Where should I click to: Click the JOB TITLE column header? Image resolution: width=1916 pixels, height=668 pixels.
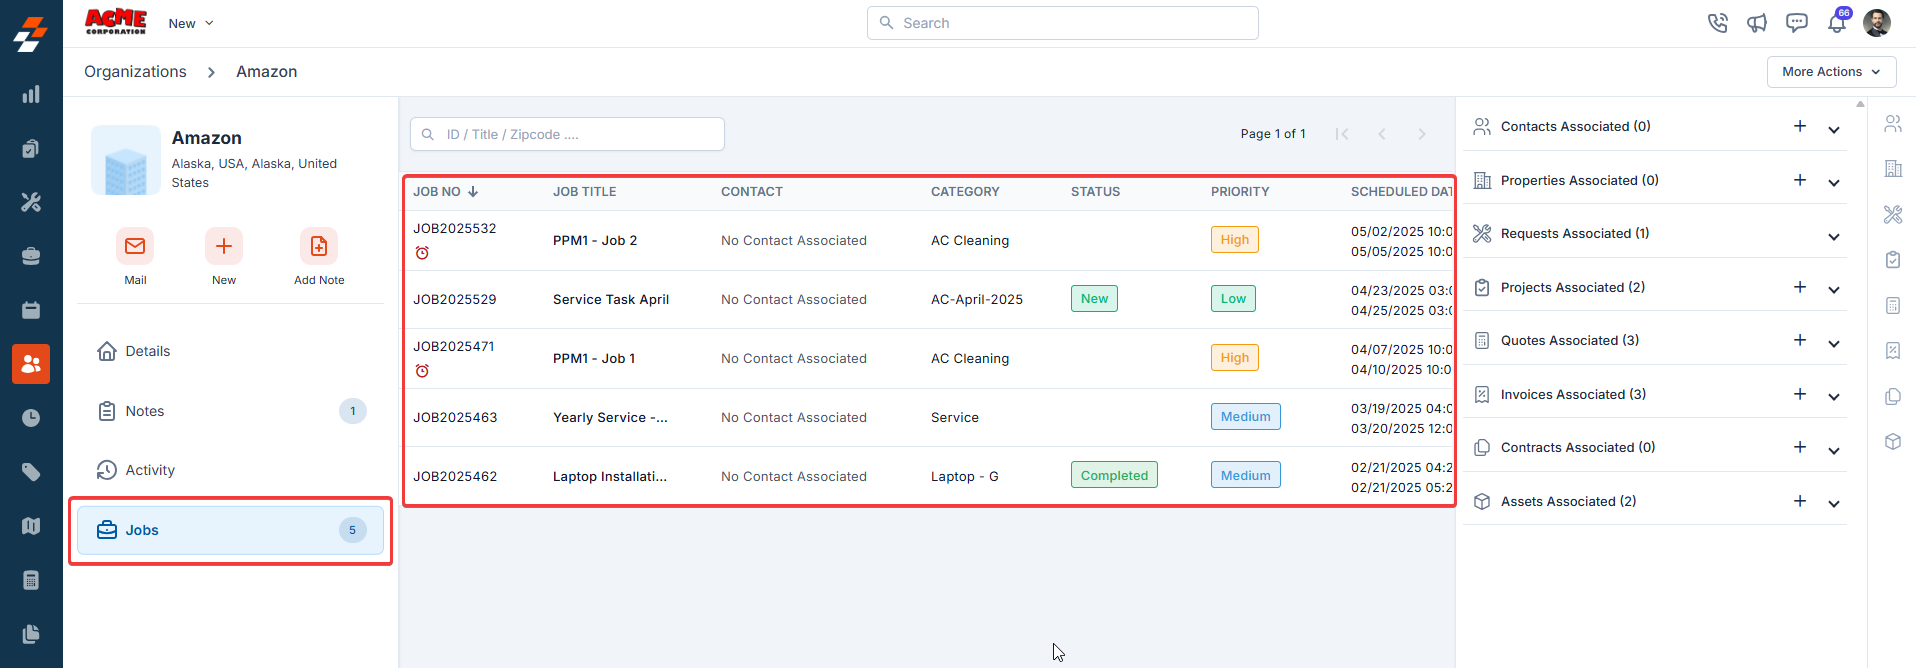coord(585,192)
